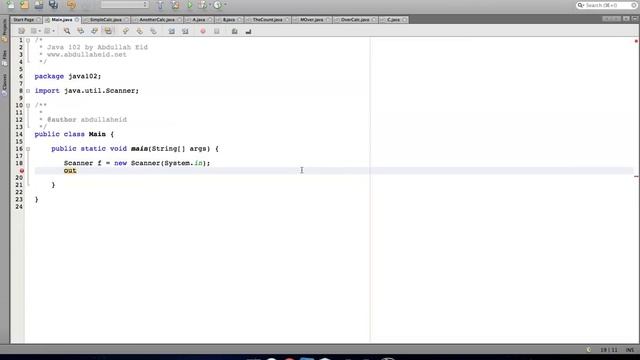This screenshot has width=640, height=360.
Task: Switch to the AnotherCalc.java tab
Action: click(x=157, y=20)
